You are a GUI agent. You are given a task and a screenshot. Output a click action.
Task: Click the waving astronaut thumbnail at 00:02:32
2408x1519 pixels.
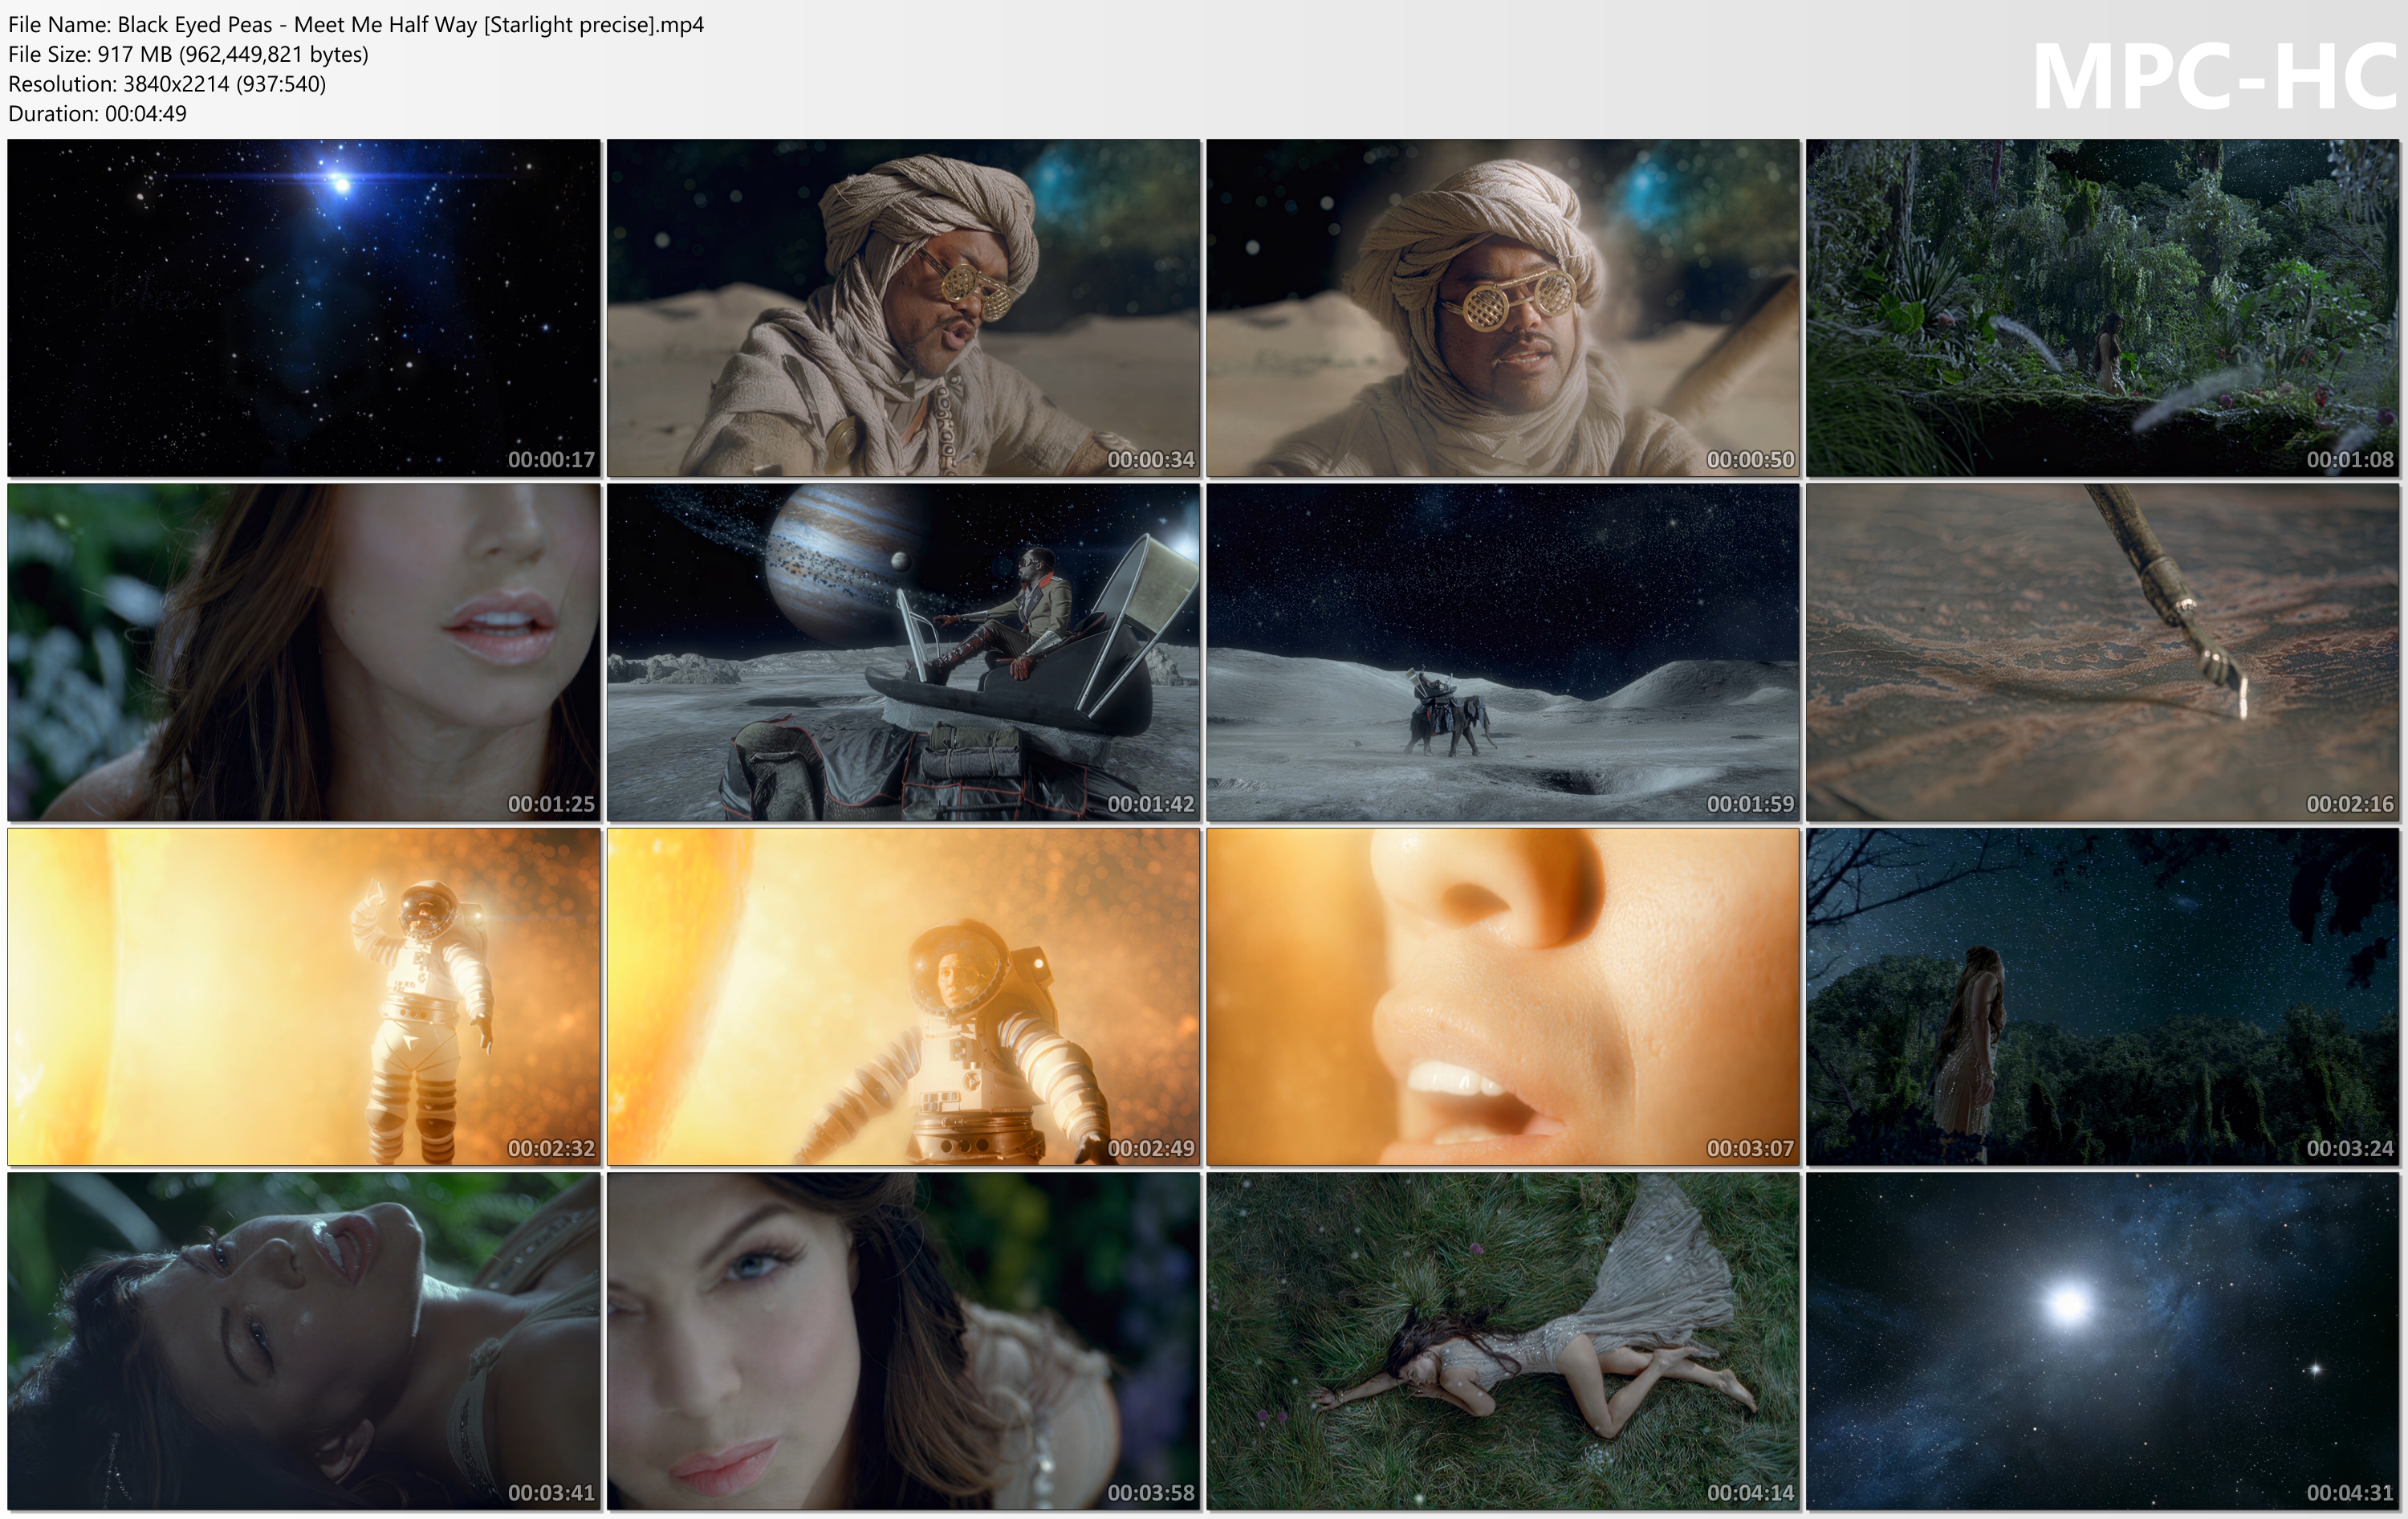click(x=304, y=997)
